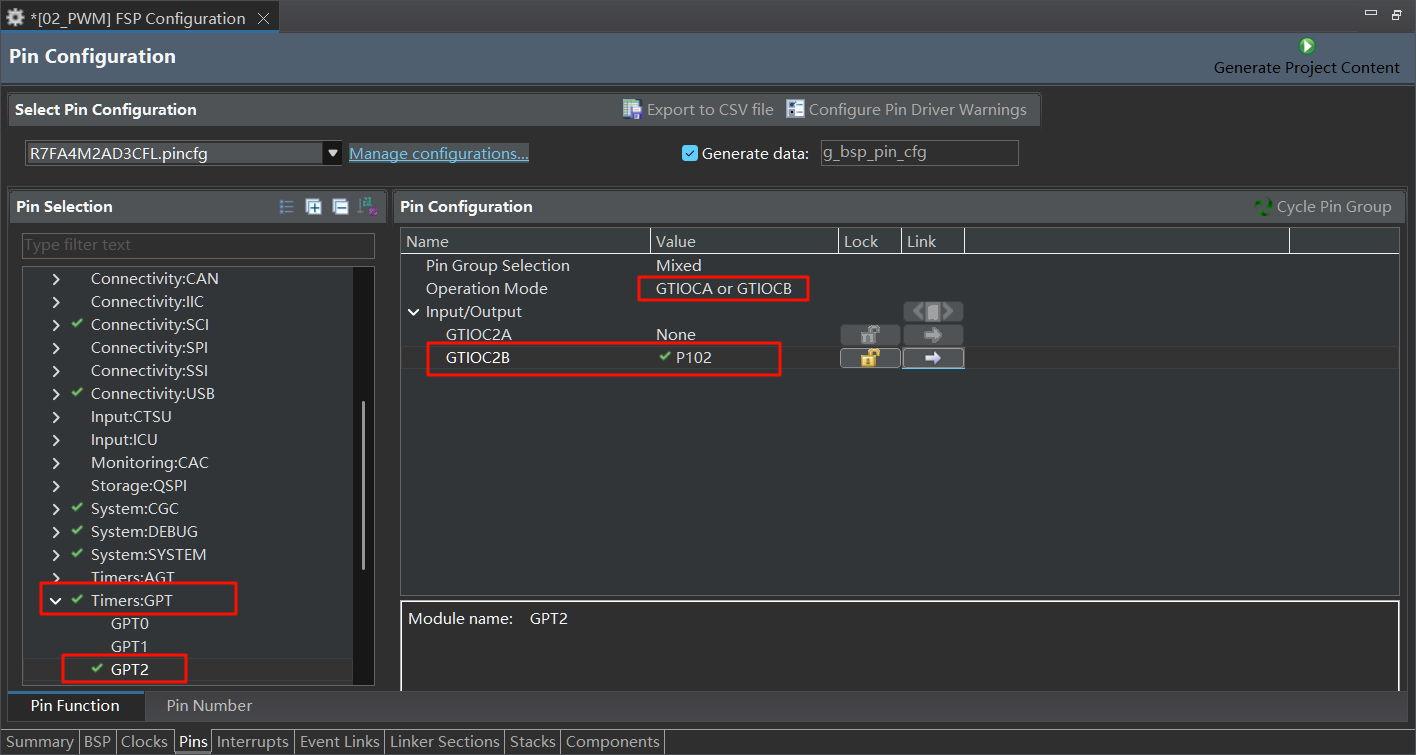
Task: Open Configure Pin Driver Warnings
Action: [x=906, y=110]
